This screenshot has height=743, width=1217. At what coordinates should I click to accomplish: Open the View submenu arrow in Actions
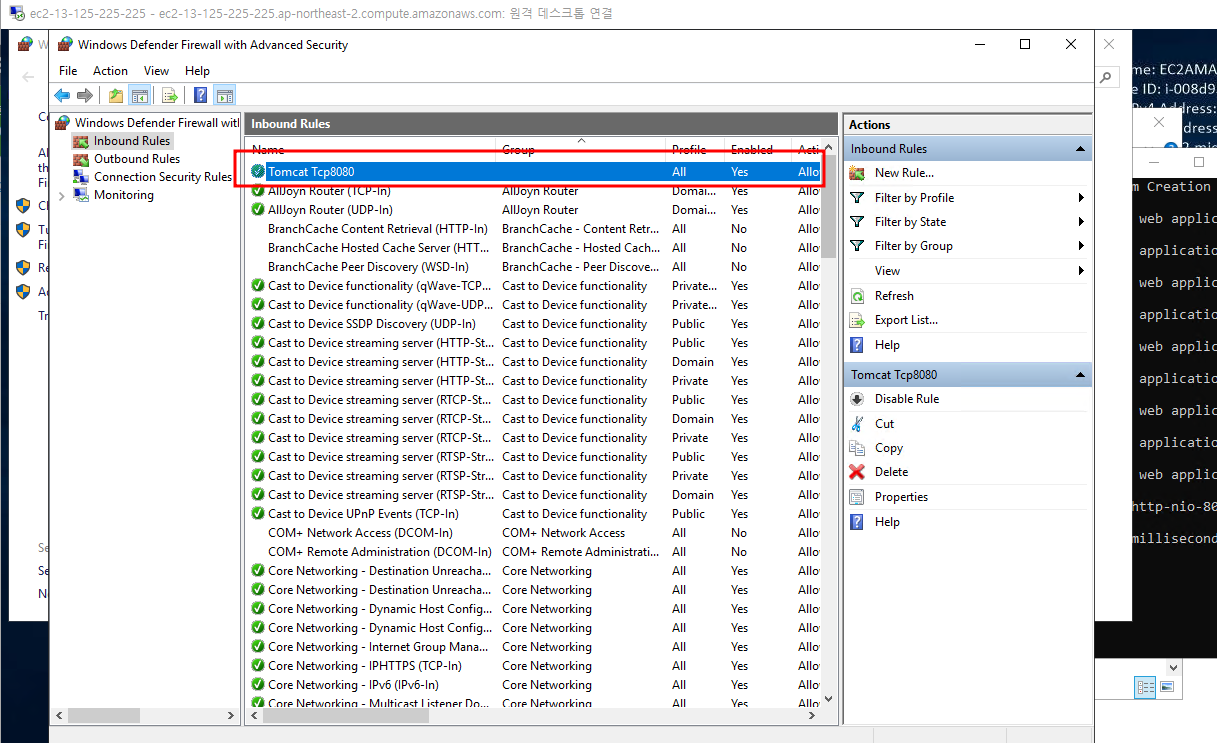[x=1081, y=271]
